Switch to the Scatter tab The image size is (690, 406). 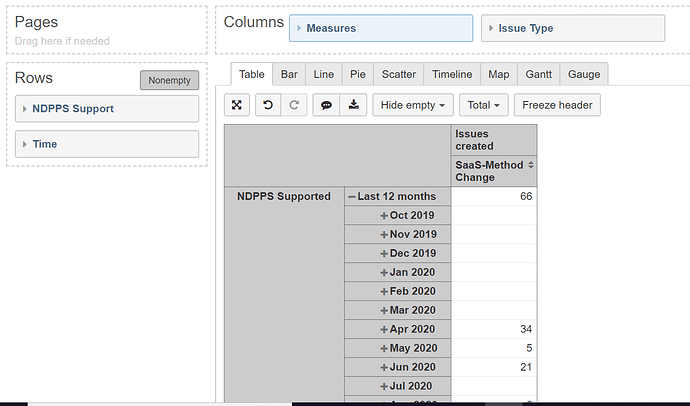point(399,74)
